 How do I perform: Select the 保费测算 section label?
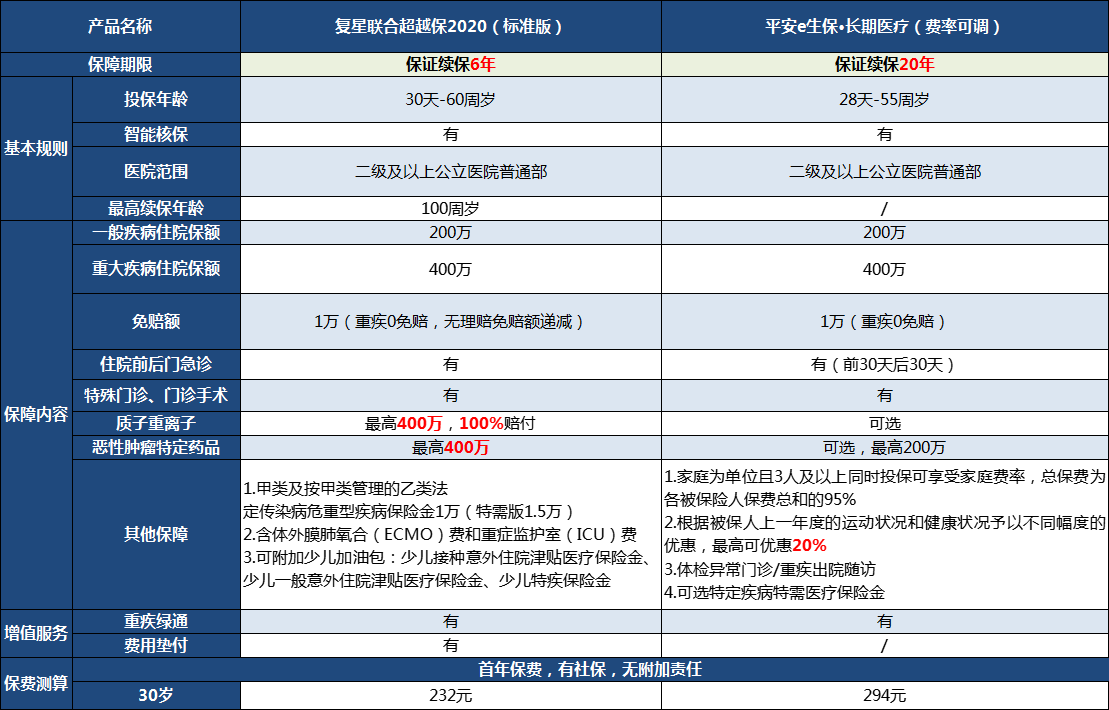[x=36, y=683]
